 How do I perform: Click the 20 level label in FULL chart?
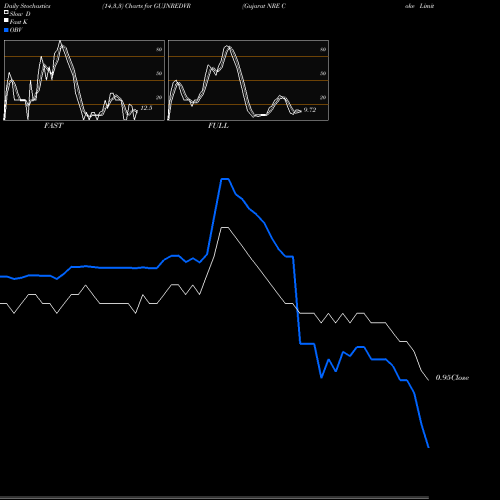click(323, 97)
